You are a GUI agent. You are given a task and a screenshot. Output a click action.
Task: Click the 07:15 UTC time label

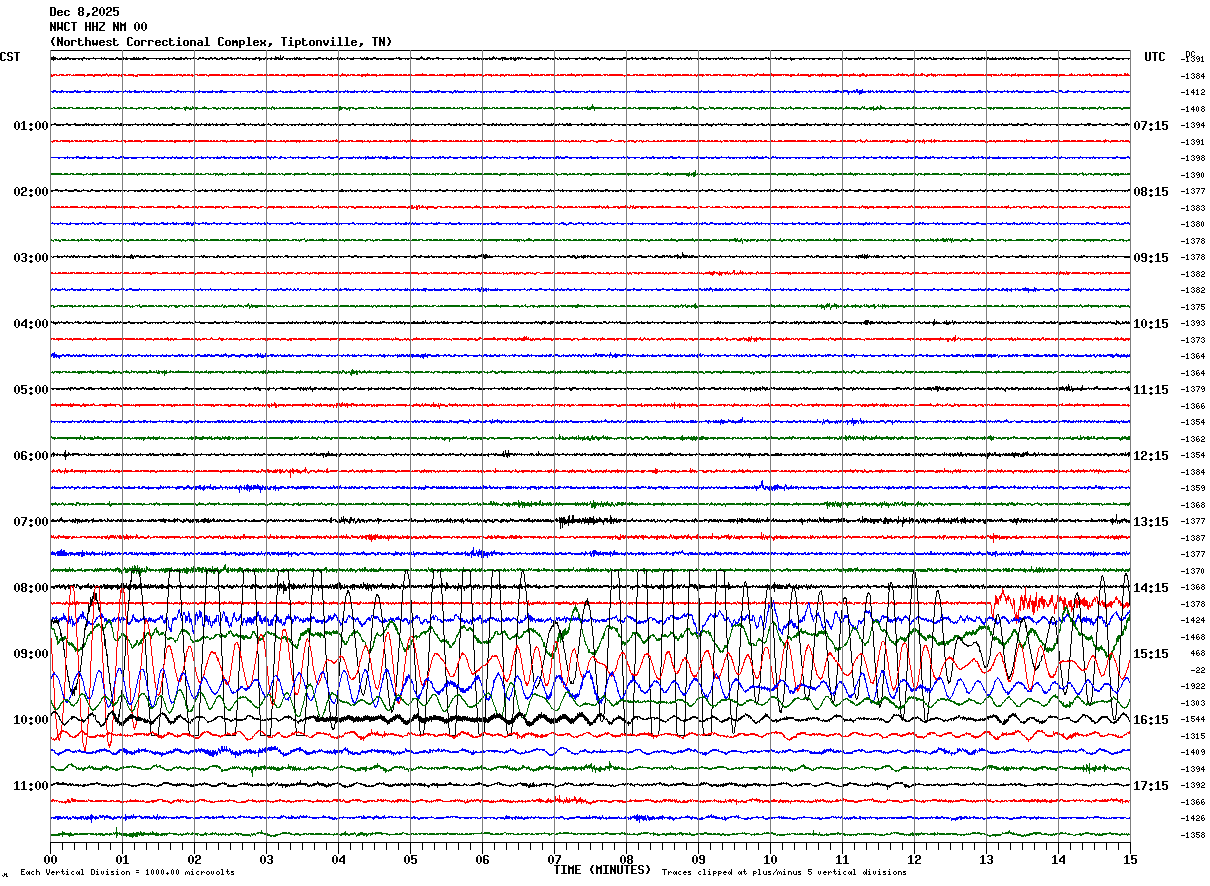1151,126
